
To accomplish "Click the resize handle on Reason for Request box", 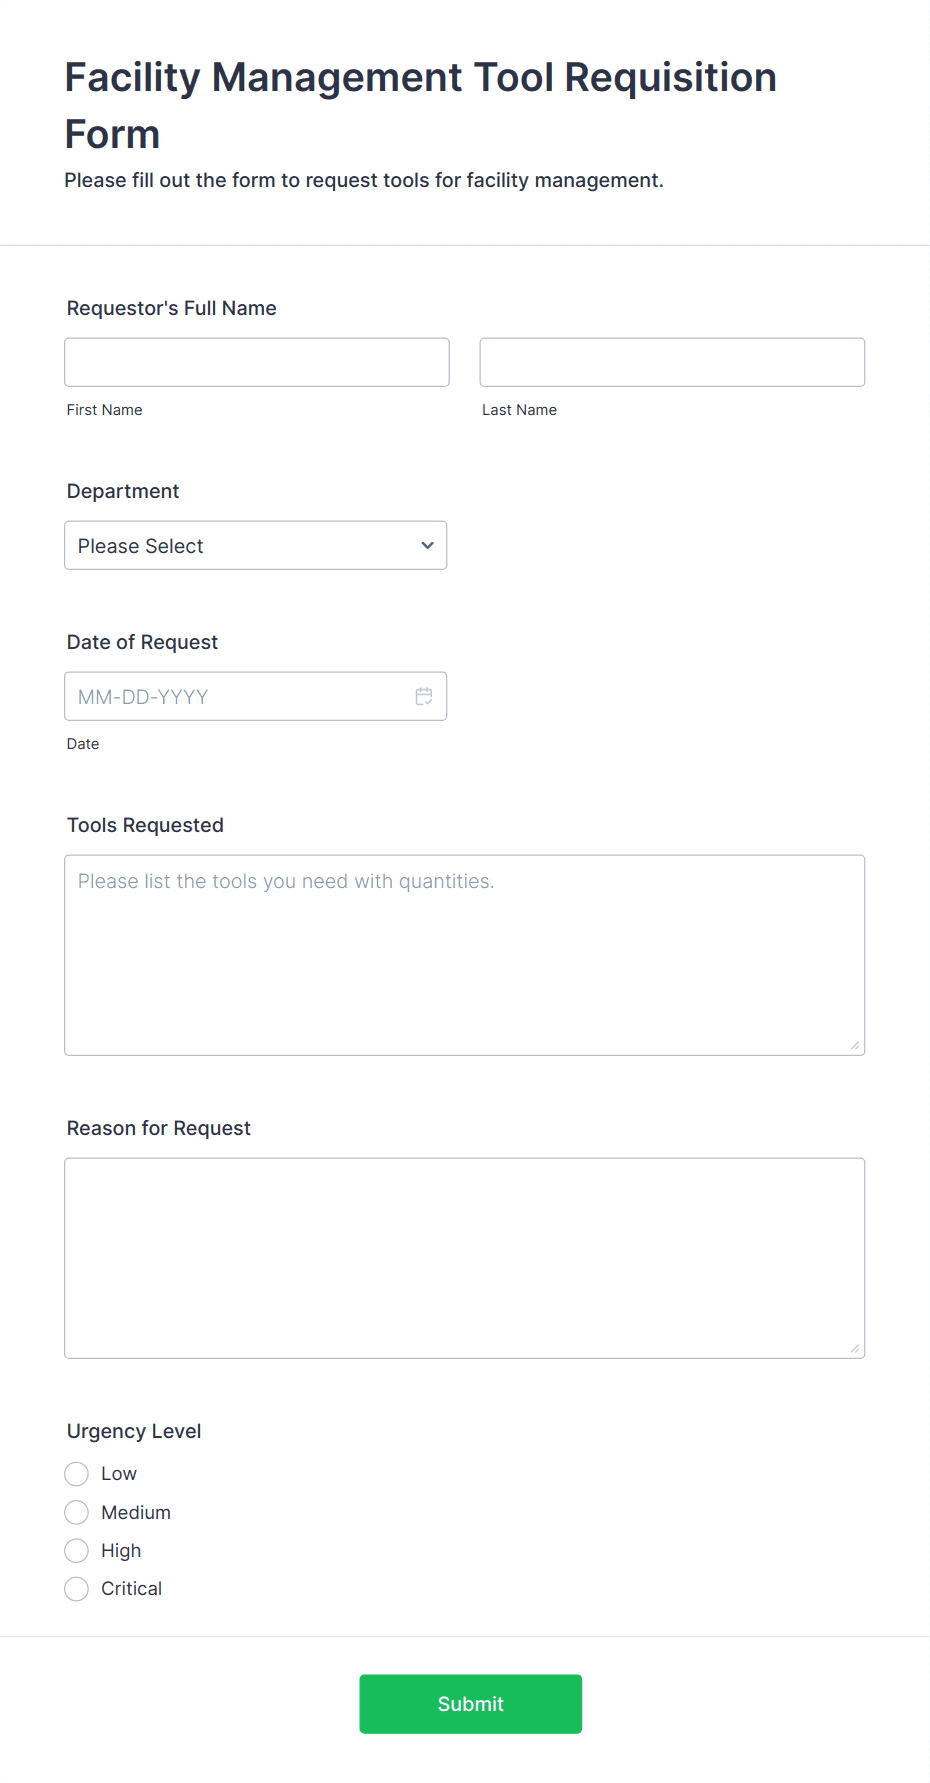I will click(857, 1348).
